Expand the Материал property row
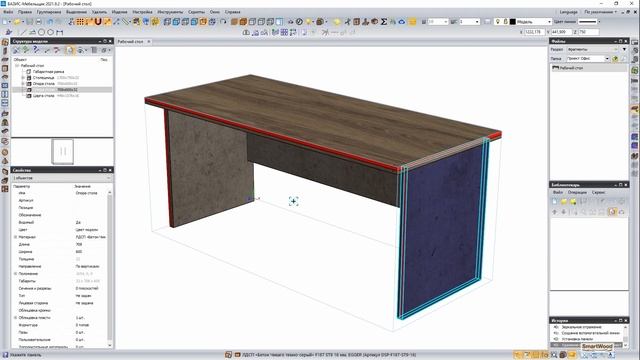The image size is (640, 360). [x=16, y=237]
